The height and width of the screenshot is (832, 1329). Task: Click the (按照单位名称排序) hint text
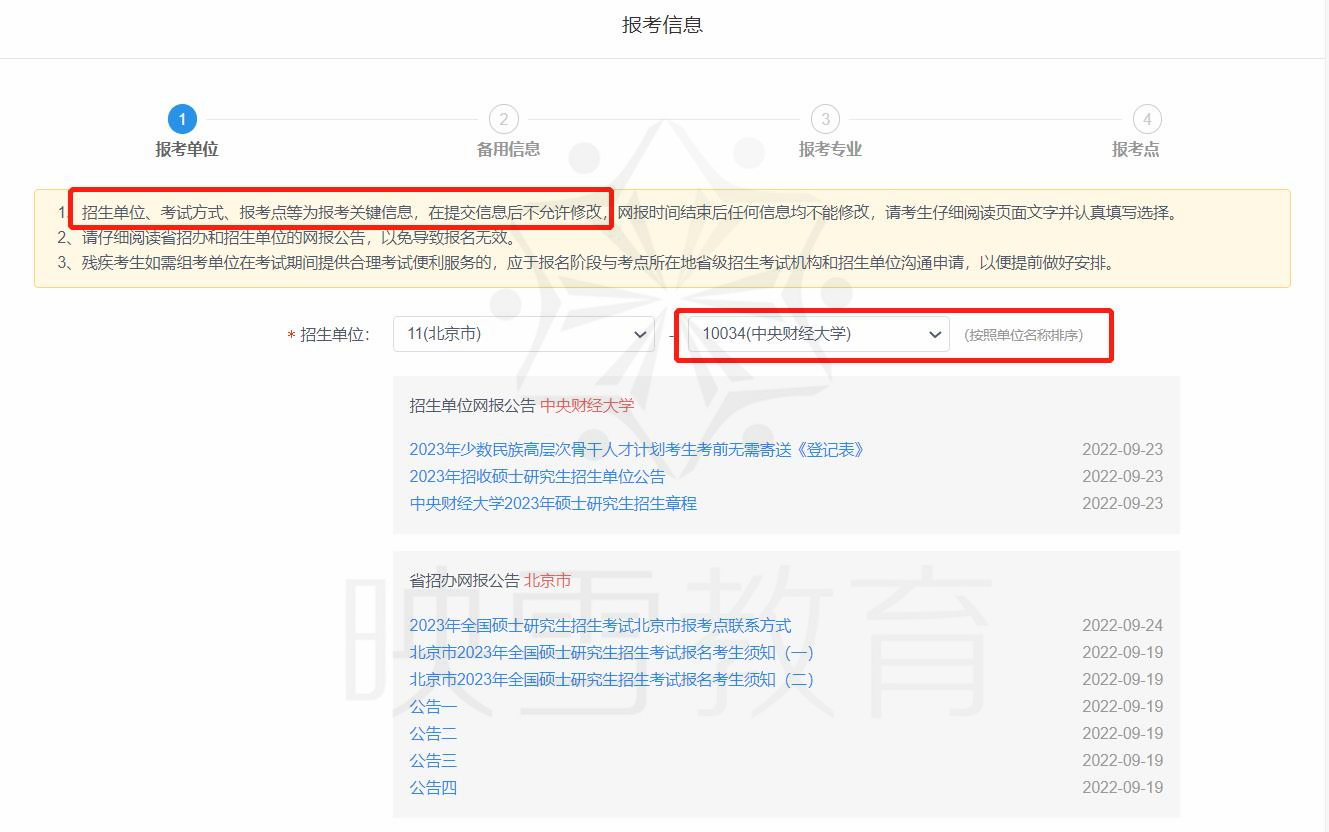coord(1023,335)
